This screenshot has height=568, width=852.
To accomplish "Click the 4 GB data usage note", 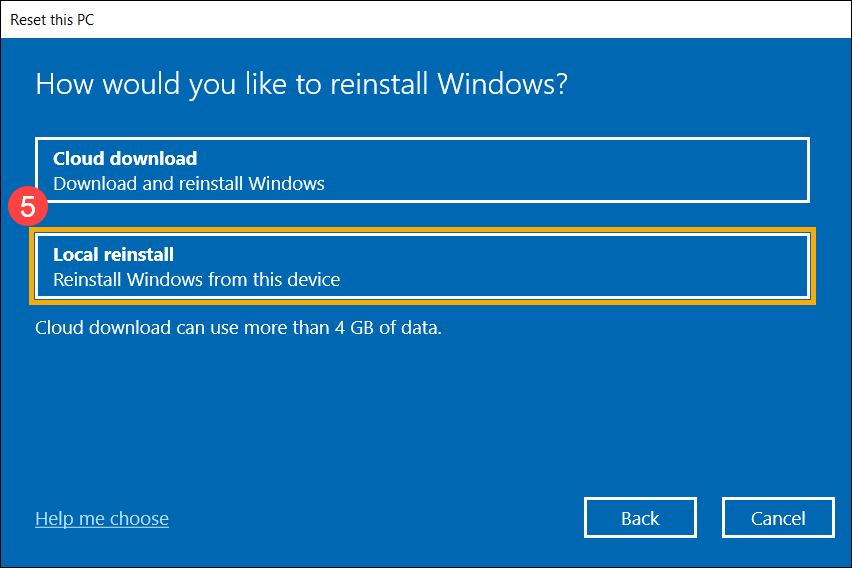I will click(x=238, y=327).
